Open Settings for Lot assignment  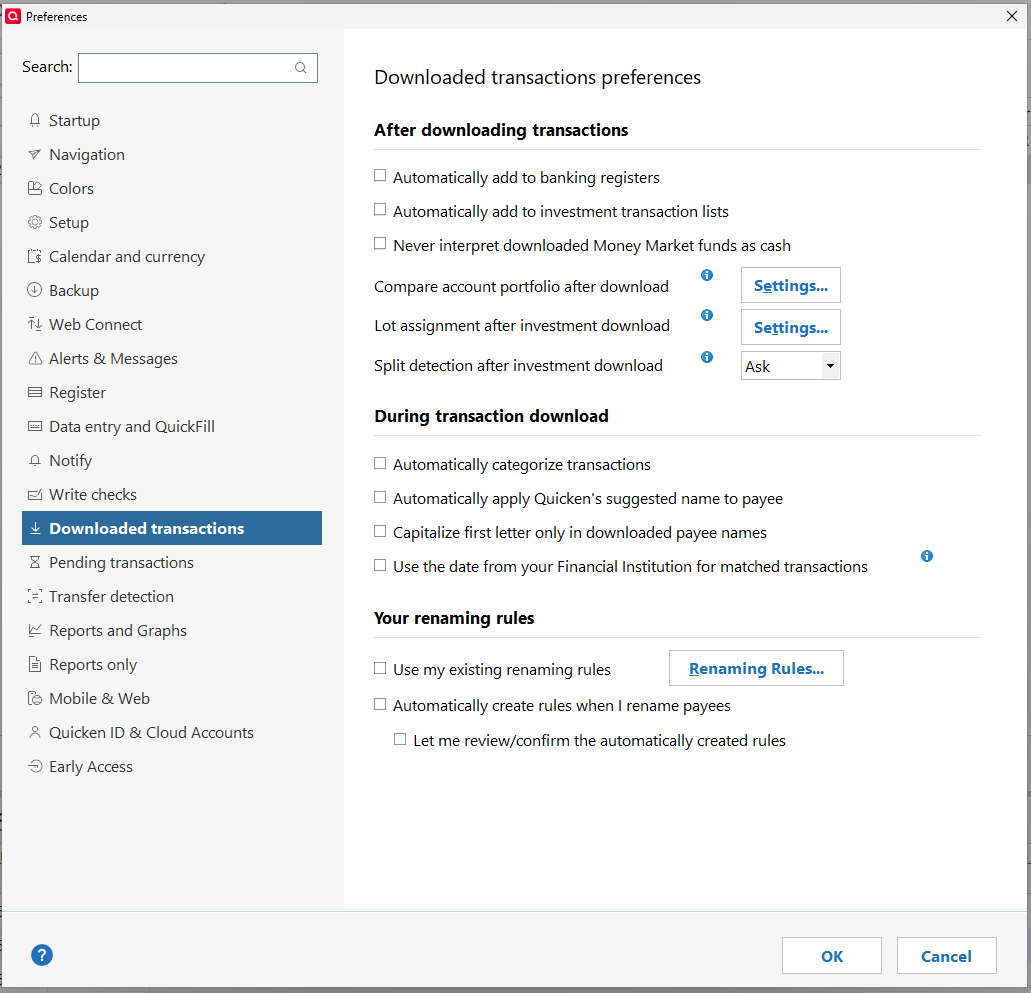pyautogui.click(x=790, y=327)
